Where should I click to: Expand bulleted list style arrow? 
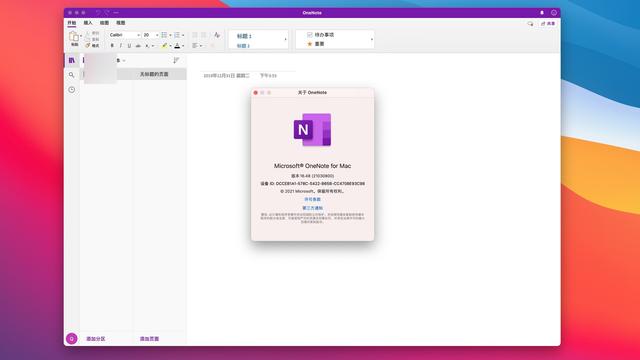click(170, 35)
